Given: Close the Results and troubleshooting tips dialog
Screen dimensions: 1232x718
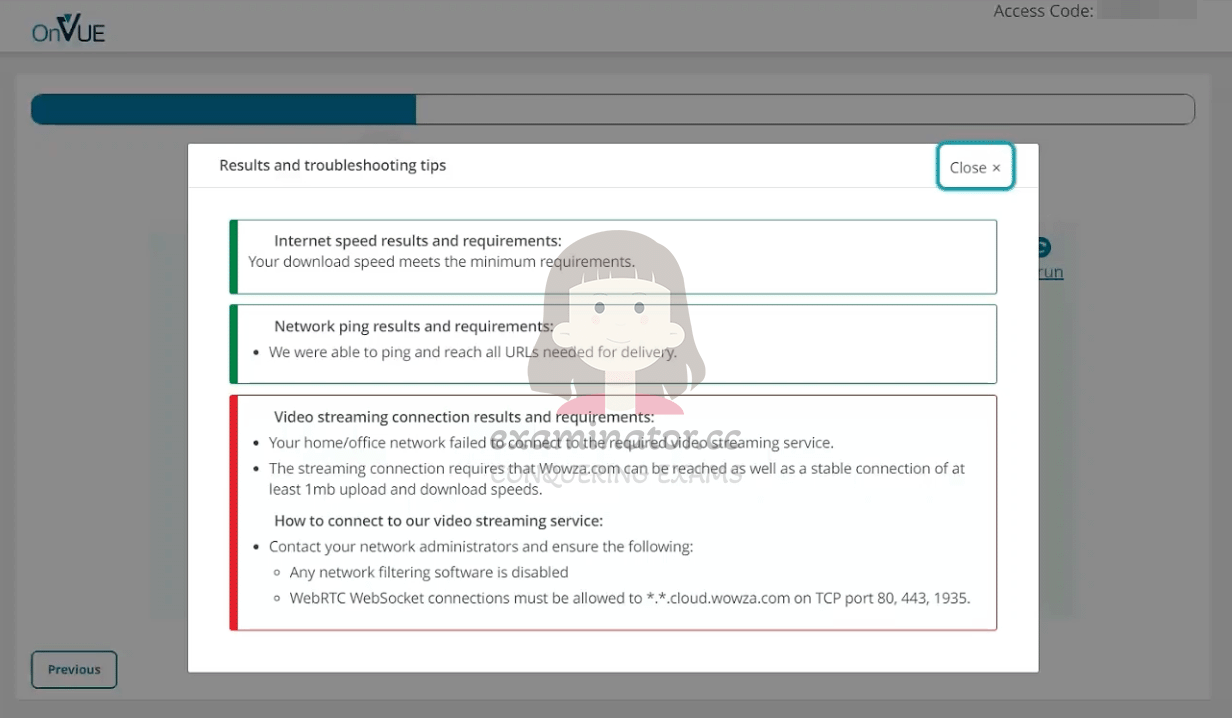Looking at the screenshot, I should point(975,167).
